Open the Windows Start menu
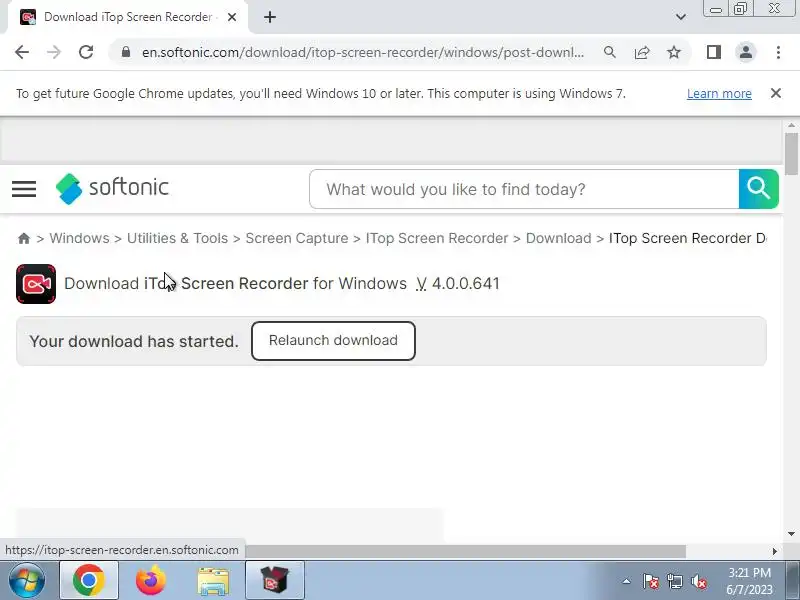 click(27, 580)
